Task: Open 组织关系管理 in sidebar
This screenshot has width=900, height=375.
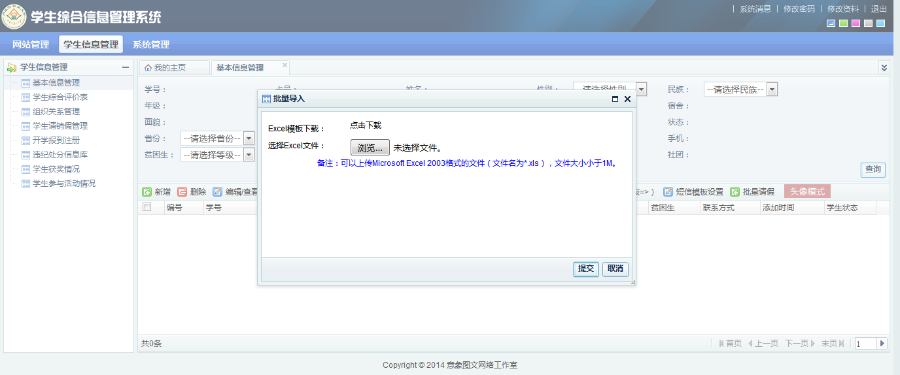Action: 56,111
